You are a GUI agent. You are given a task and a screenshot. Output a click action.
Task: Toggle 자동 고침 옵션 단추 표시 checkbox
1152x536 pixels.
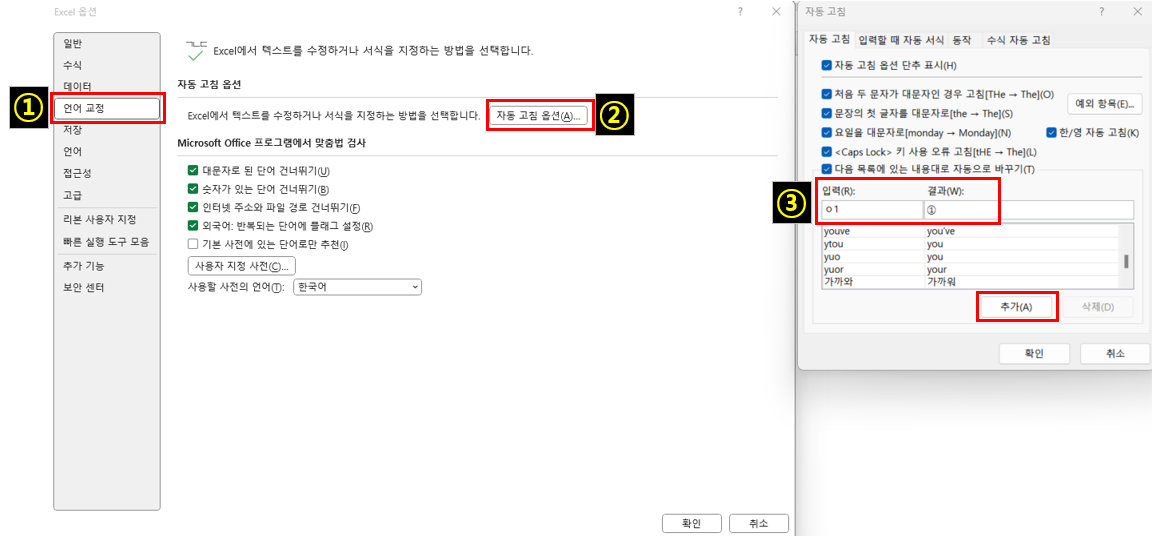[x=827, y=65]
